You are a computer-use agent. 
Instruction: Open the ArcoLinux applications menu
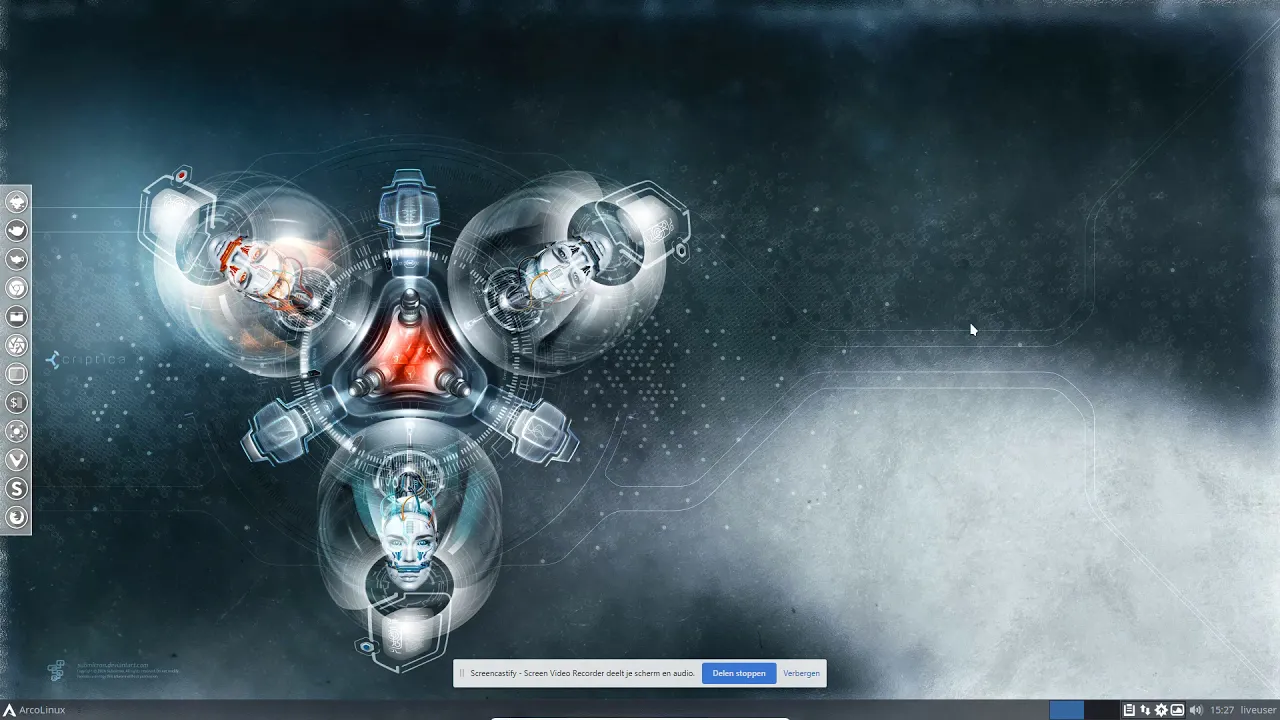click(x=34, y=710)
